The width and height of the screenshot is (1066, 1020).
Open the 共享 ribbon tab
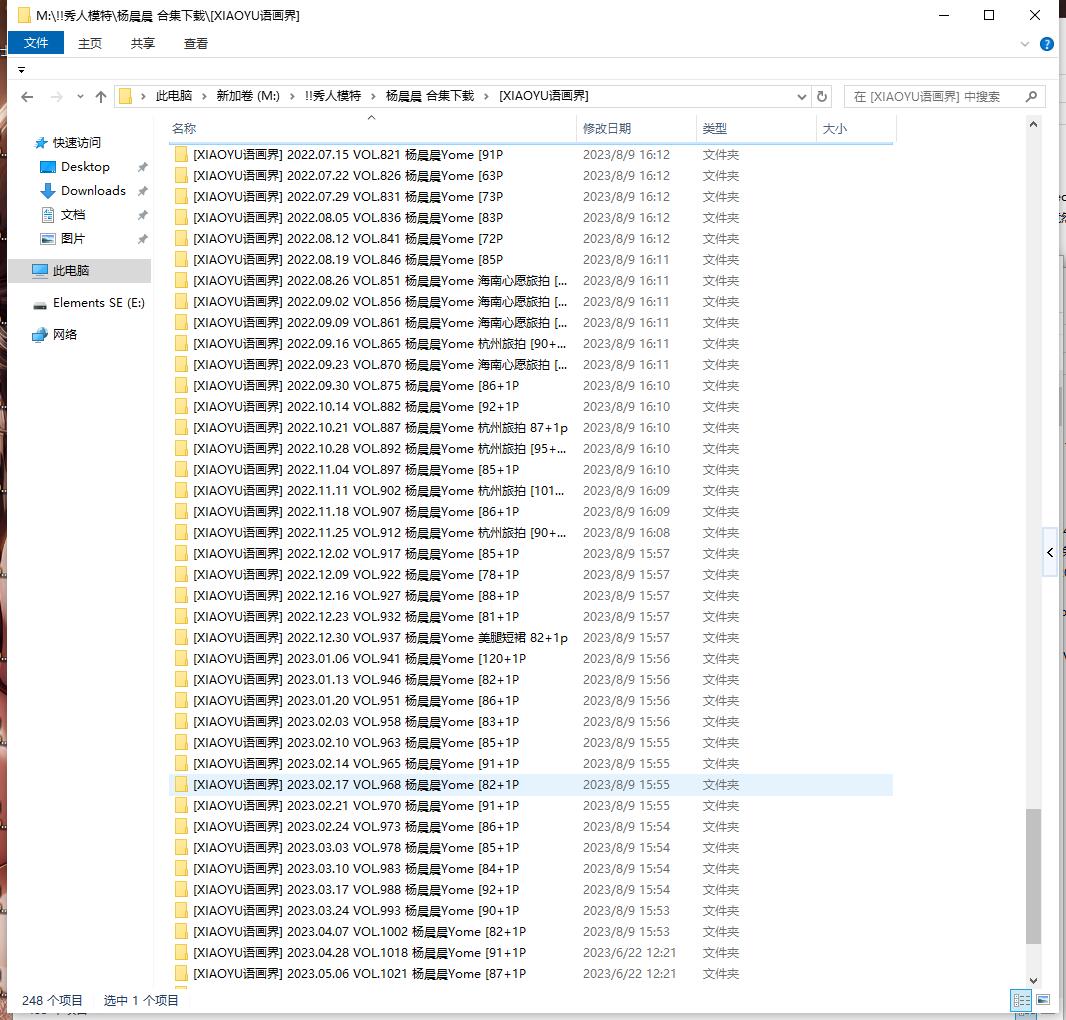(143, 44)
